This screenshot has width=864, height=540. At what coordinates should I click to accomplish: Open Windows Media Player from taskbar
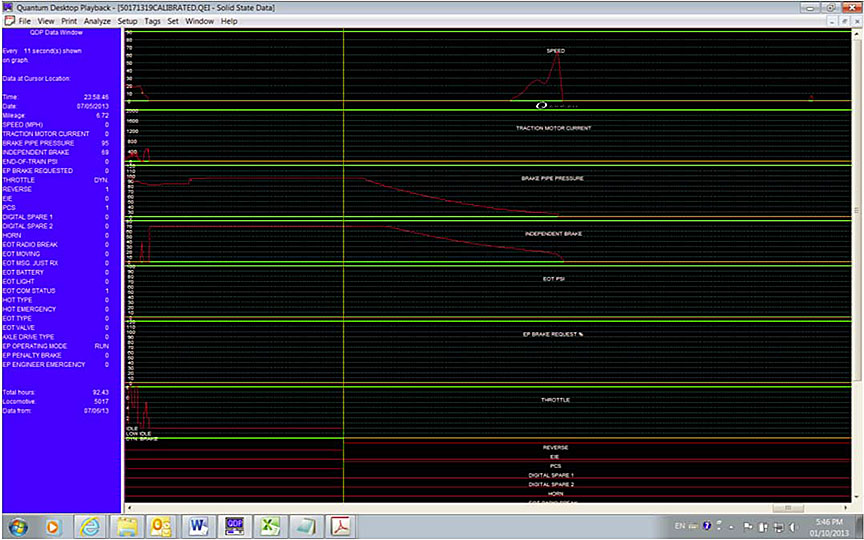point(54,524)
